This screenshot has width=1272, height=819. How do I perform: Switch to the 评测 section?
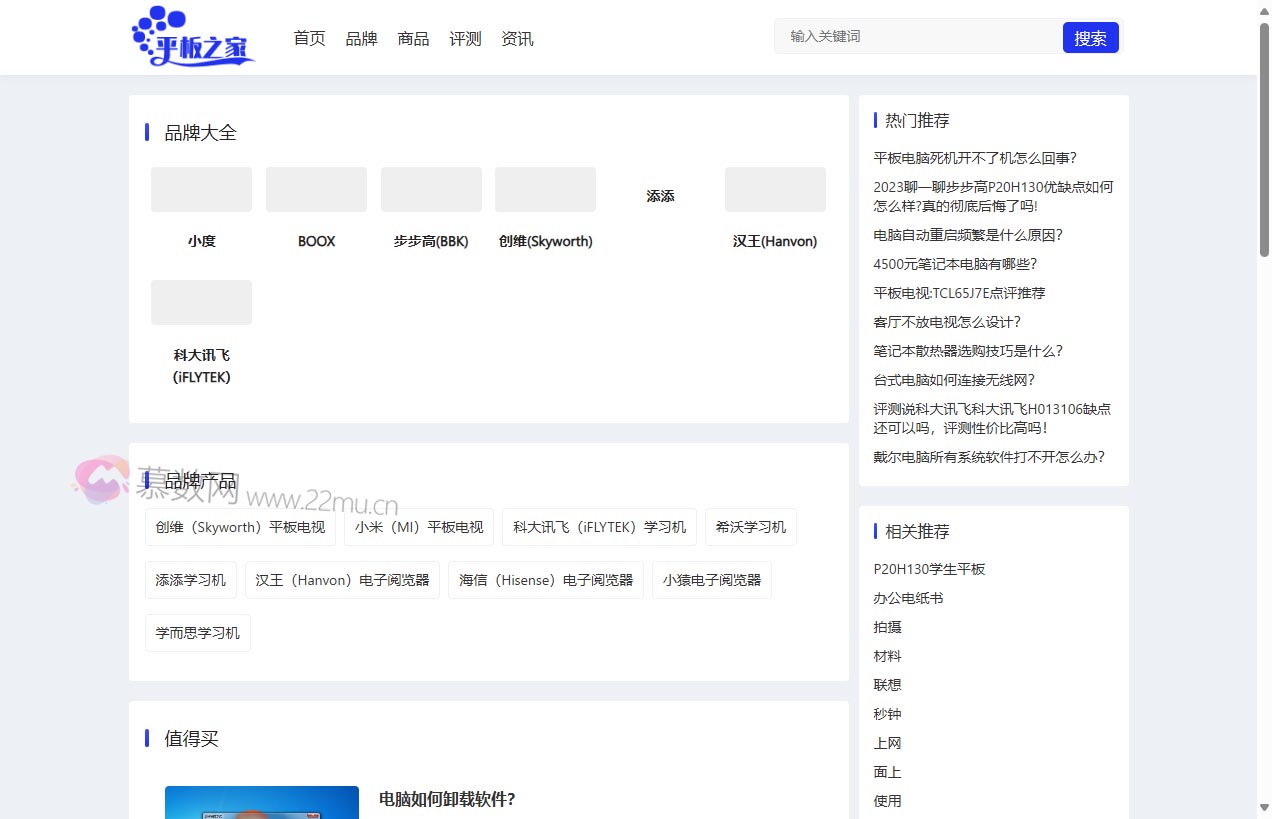(x=465, y=38)
